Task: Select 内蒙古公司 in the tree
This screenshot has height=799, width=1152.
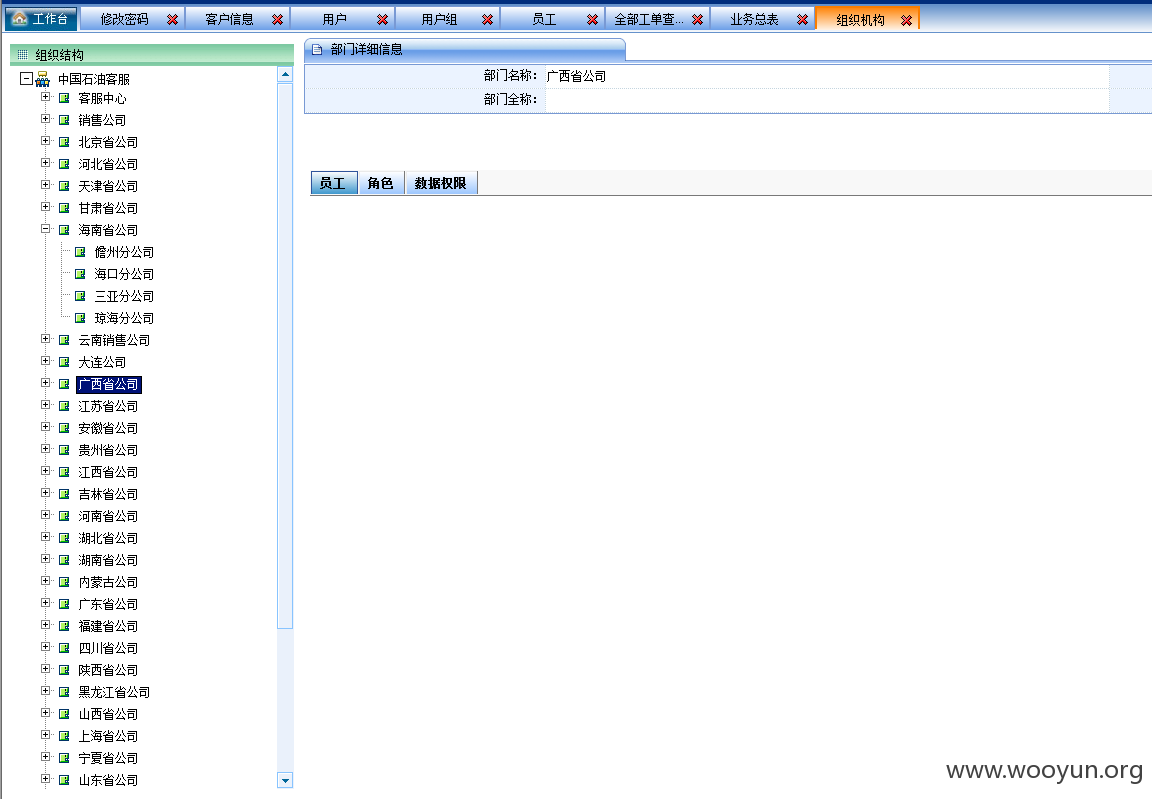Action: tap(108, 582)
